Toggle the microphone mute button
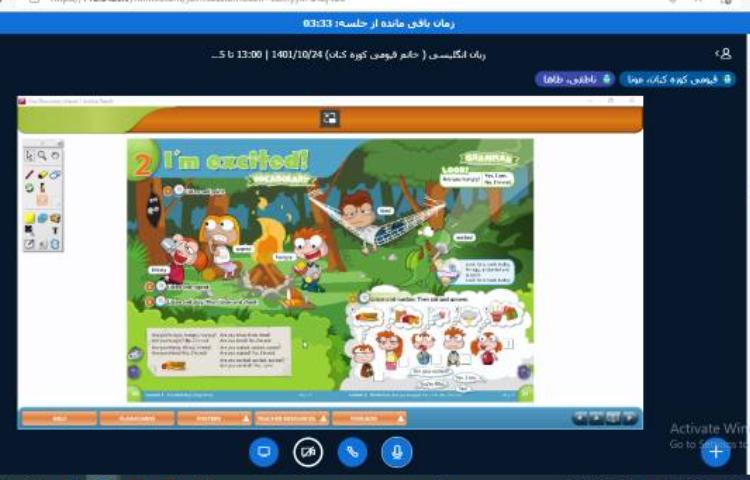This screenshot has height=480, width=750. coord(396,452)
